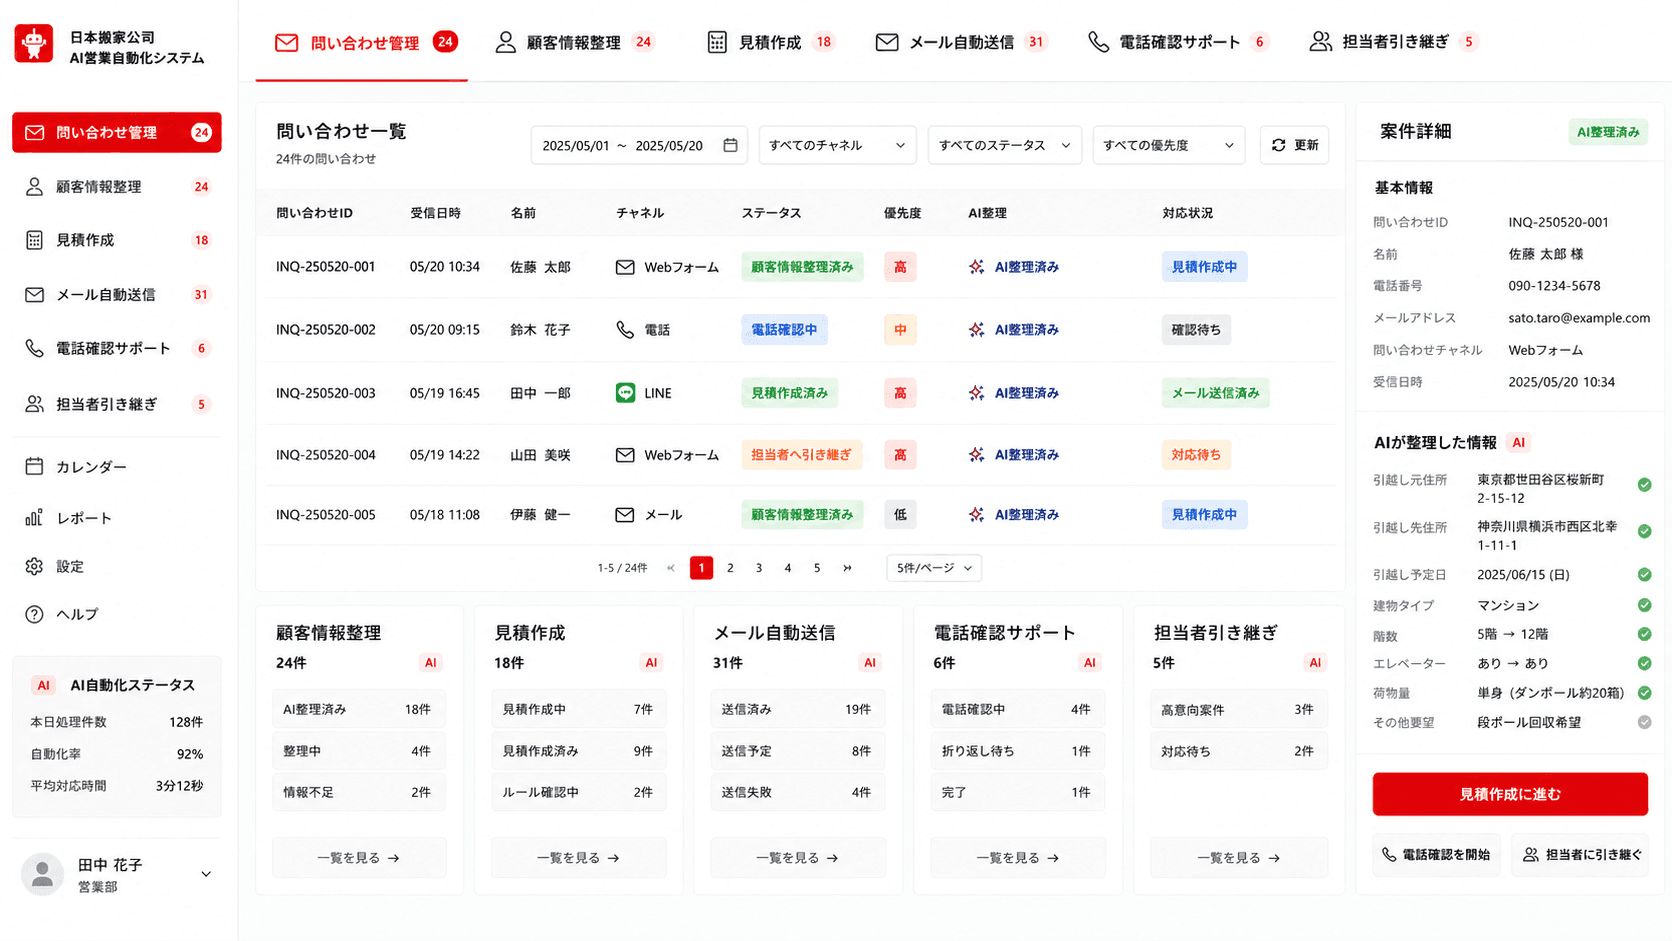
Task: Click 一覧を見る in 担当者引き継ぎ card
Action: tap(1239, 858)
